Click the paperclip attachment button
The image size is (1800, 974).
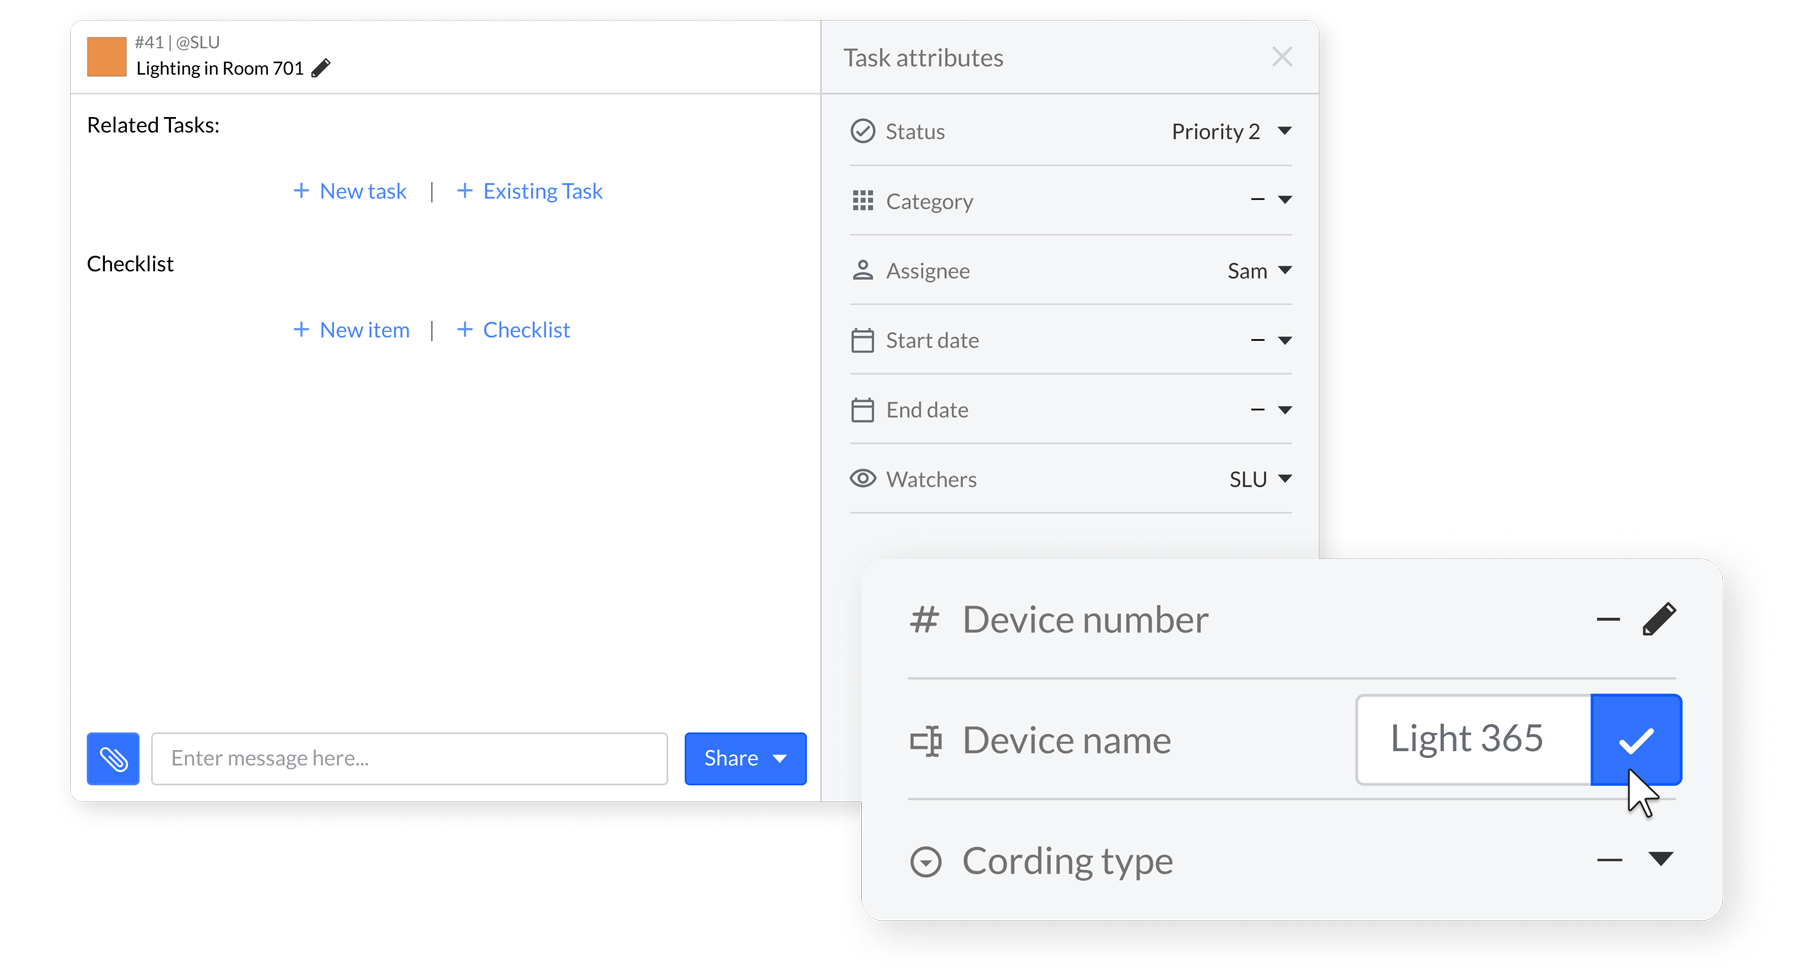113,759
